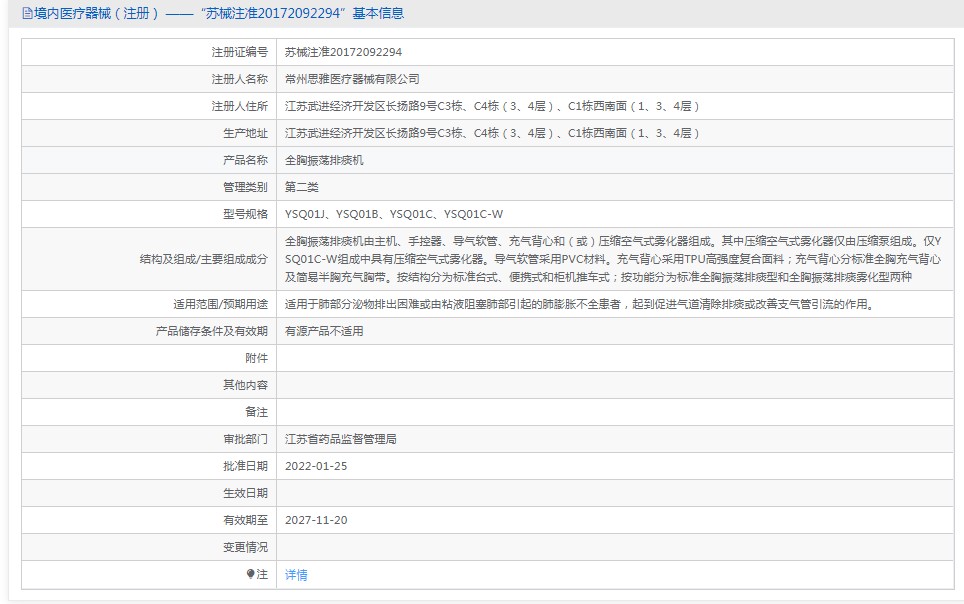The image size is (964, 604).
Task: Select the 注册人住所 address value
Action: [492, 106]
